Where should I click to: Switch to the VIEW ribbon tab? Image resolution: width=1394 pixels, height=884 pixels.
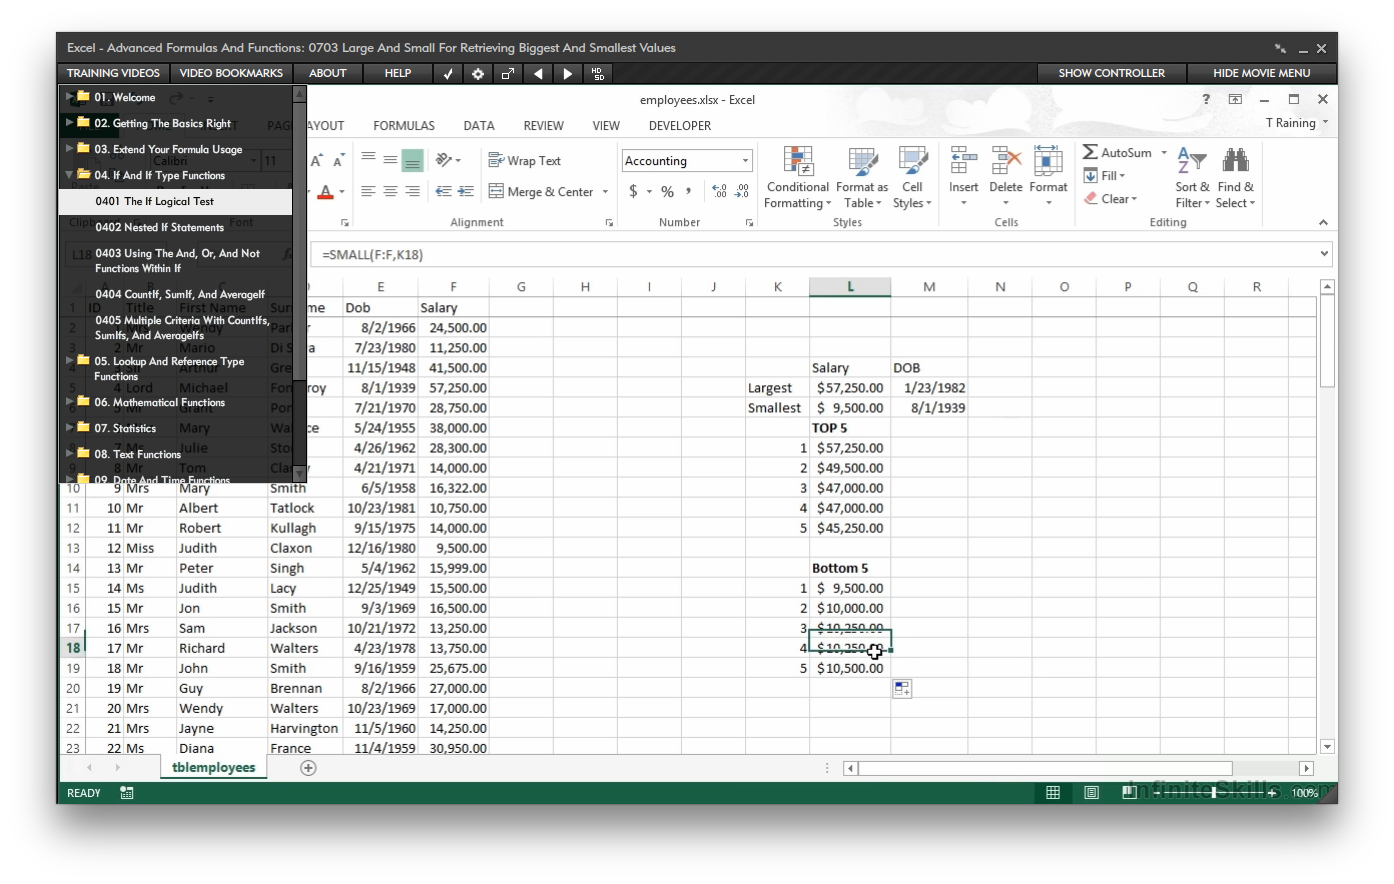[606, 126]
